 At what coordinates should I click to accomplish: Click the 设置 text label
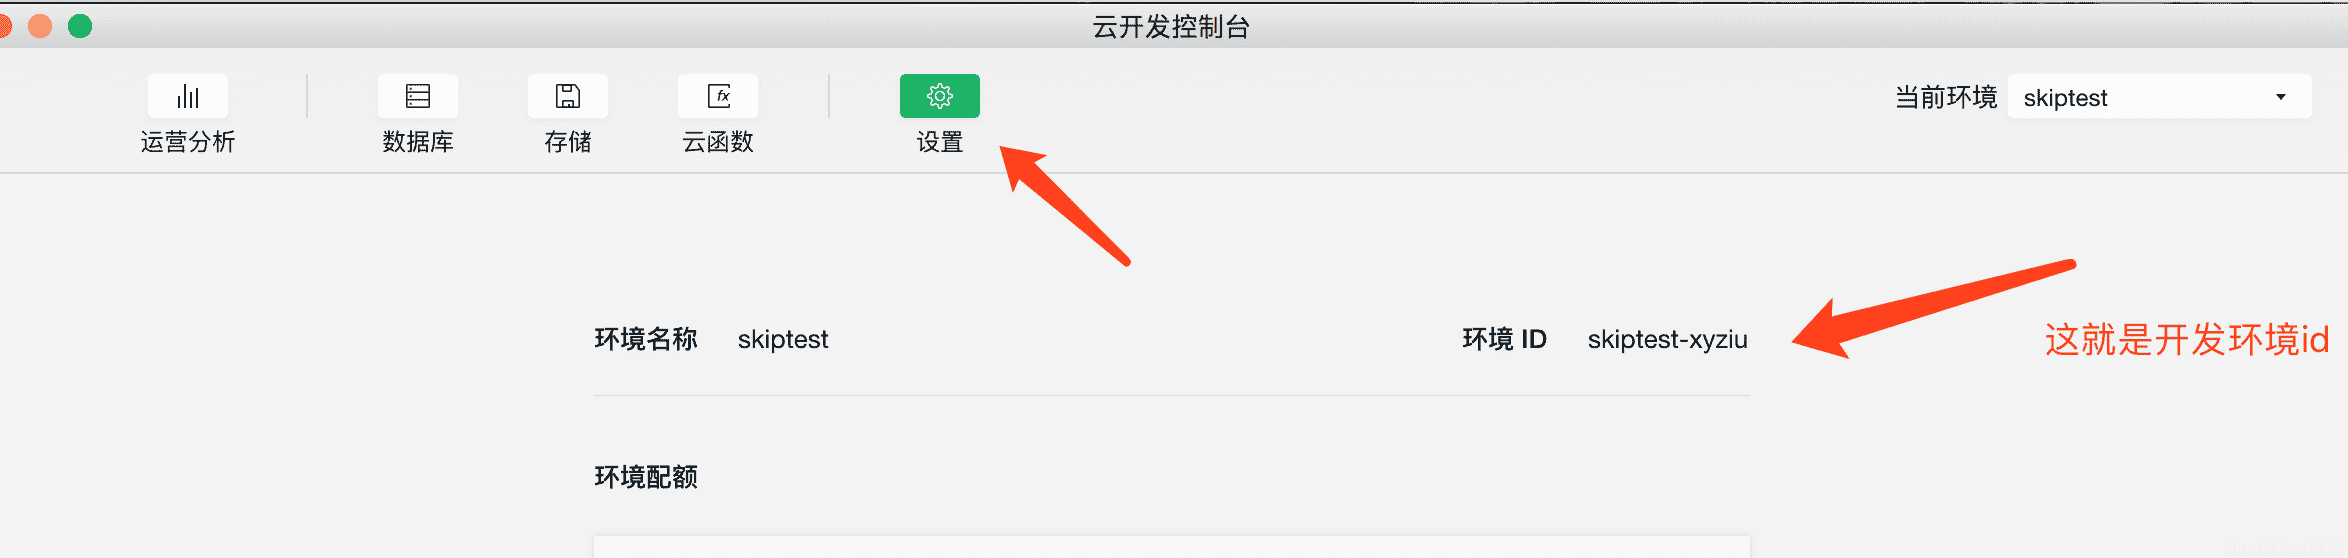coord(940,142)
